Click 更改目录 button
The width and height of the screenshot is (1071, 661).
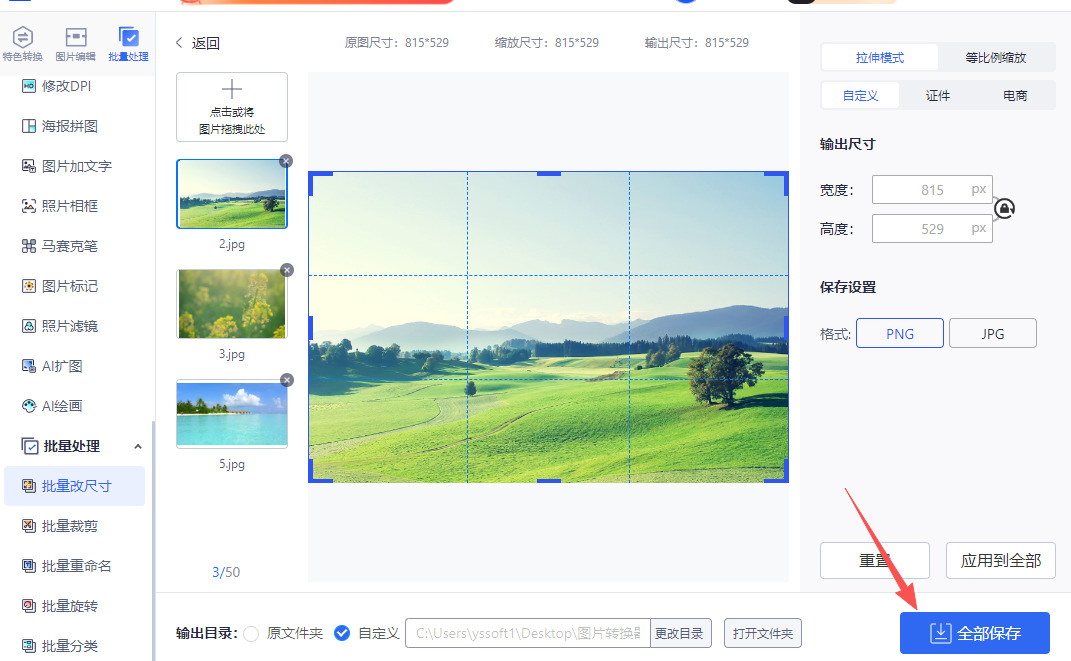point(680,633)
